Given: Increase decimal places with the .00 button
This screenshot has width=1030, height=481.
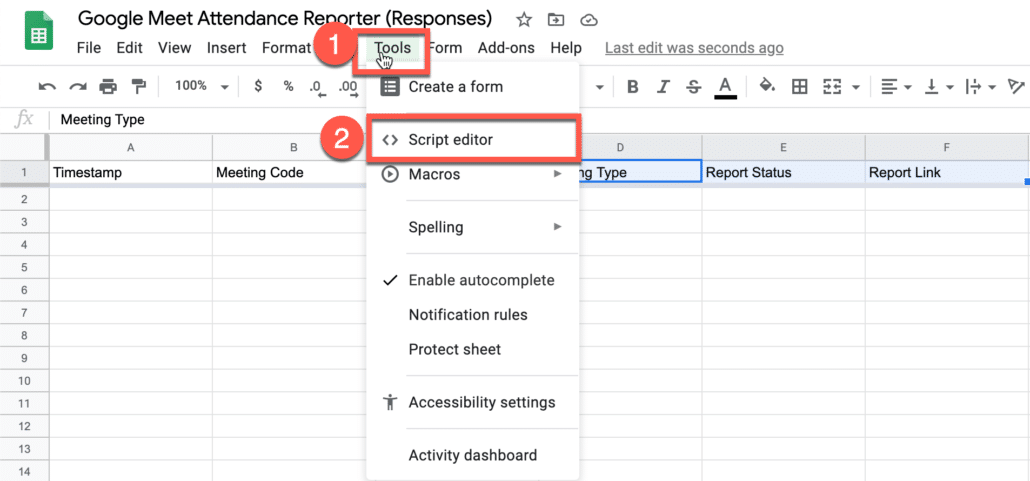Looking at the screenshot, I should (x=347, y=87).
